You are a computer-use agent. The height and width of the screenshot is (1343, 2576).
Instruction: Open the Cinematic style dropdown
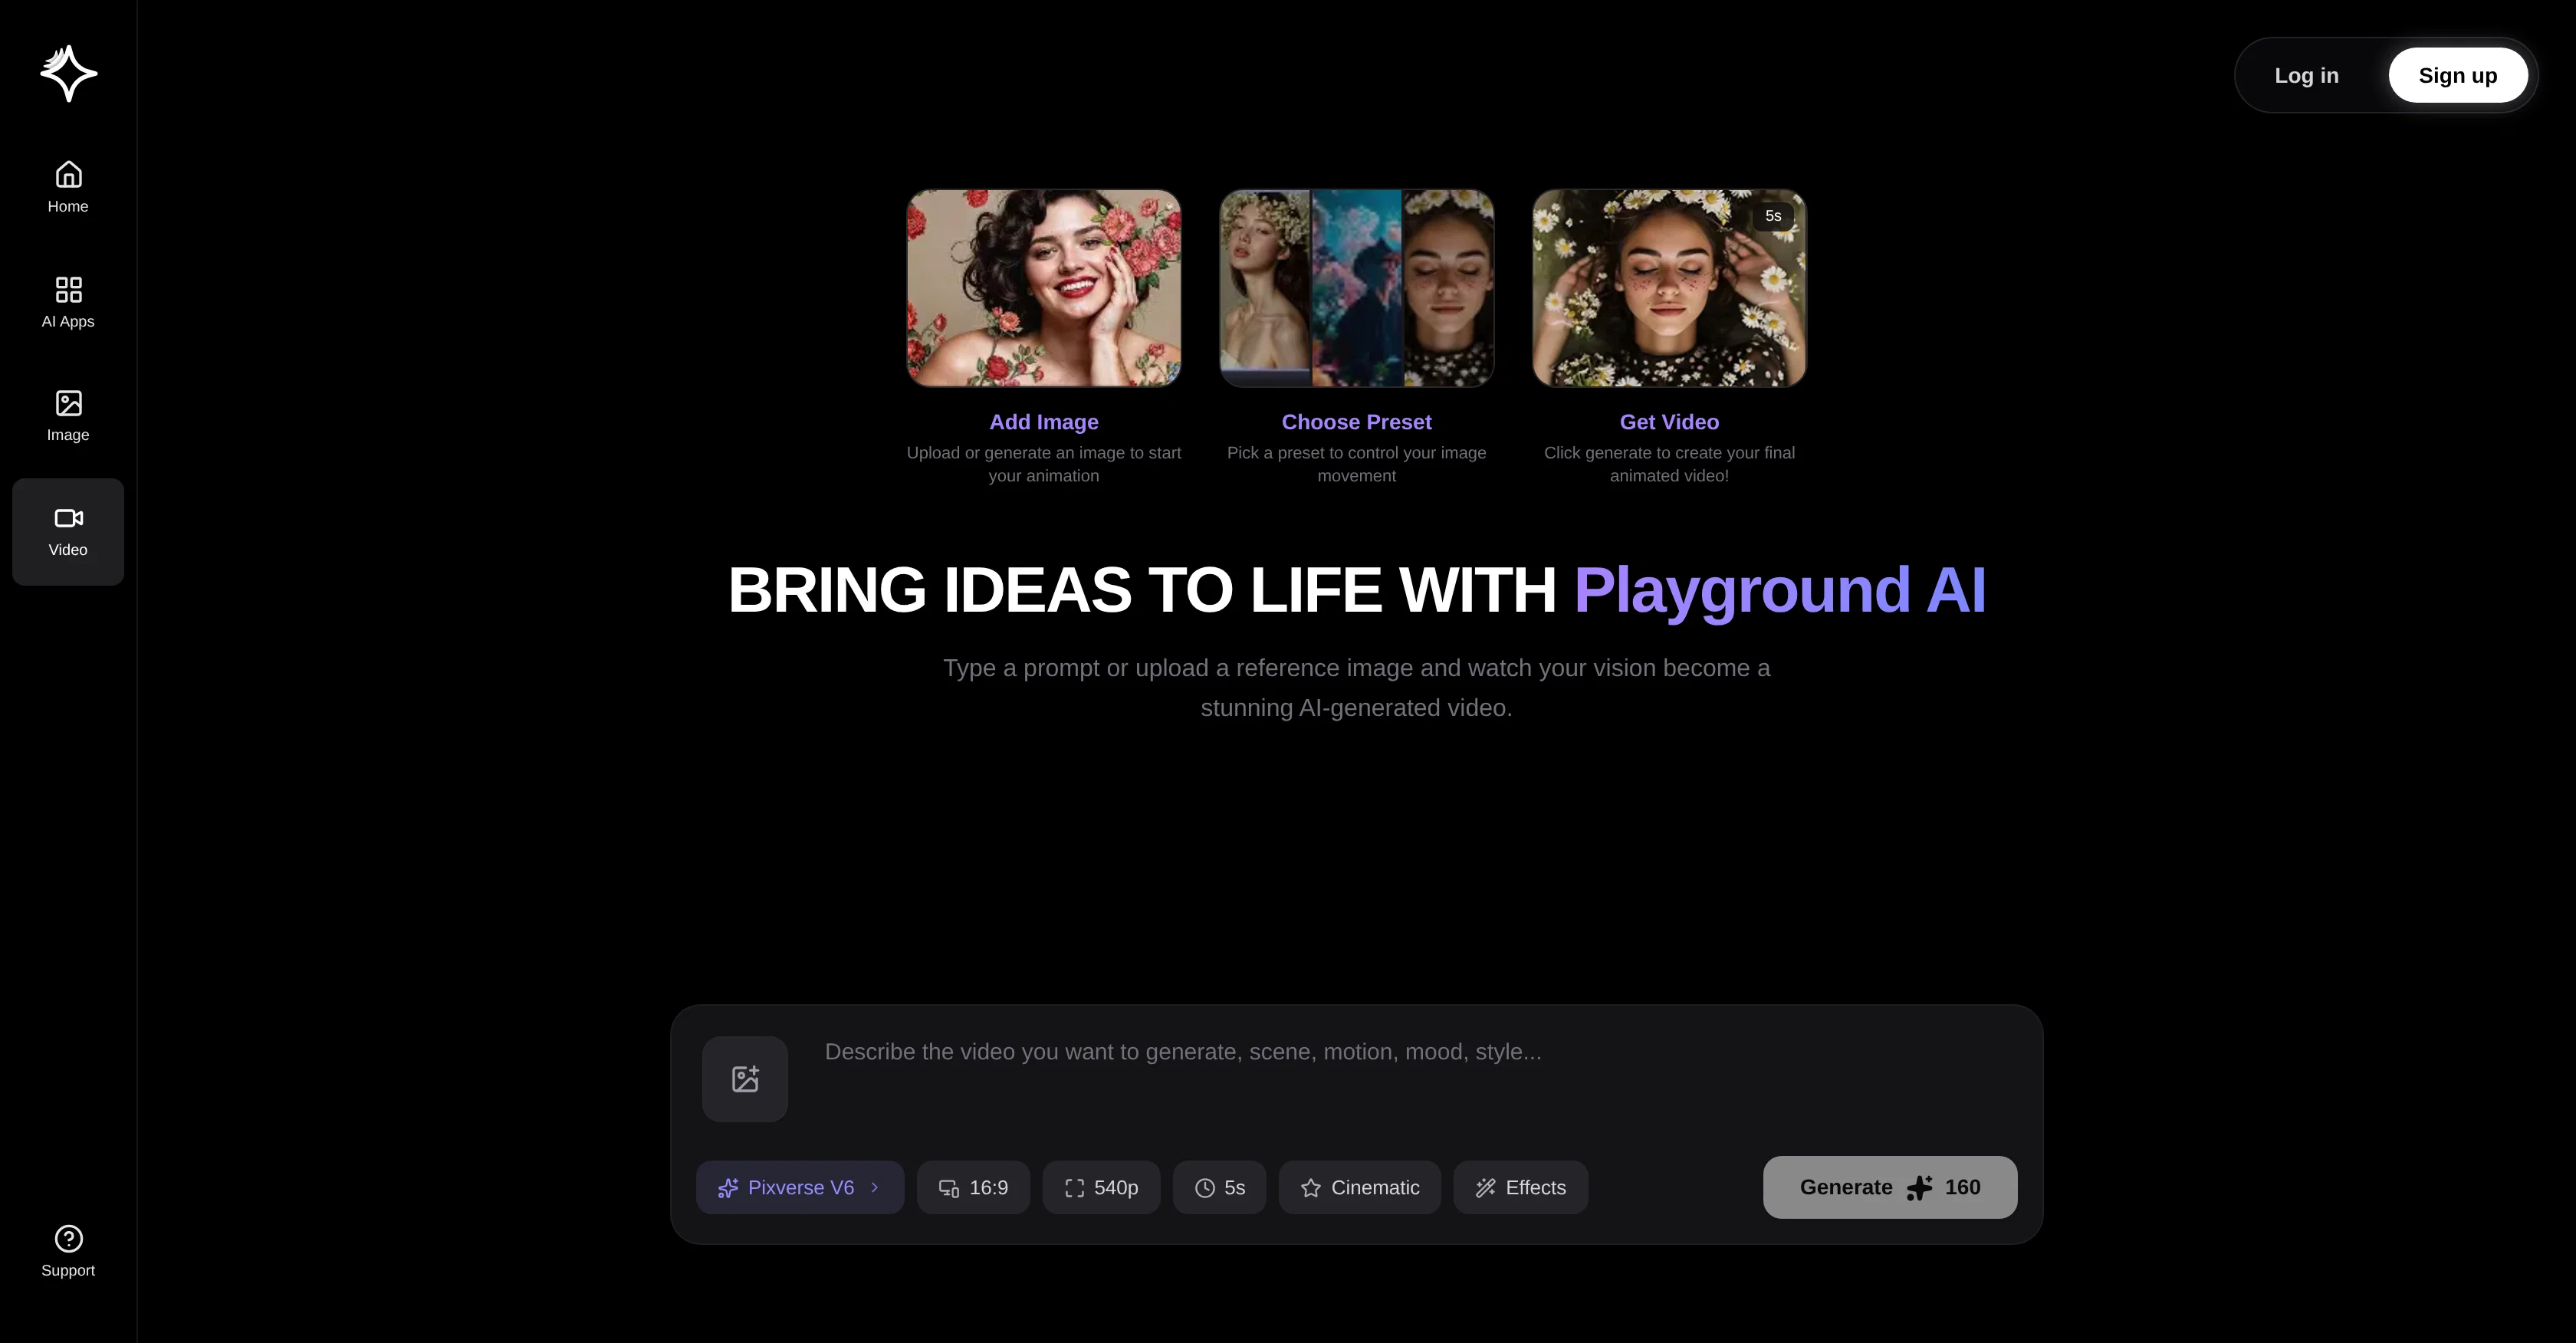click(x=1359, y=1187)
